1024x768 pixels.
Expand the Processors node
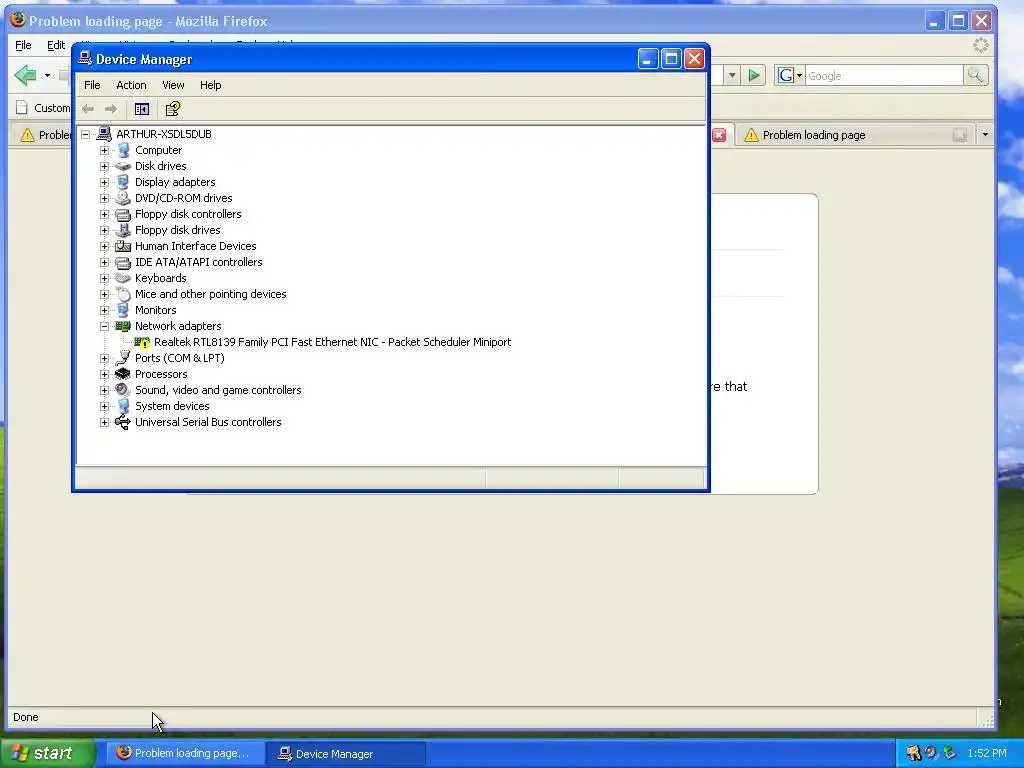click(104, 374)
